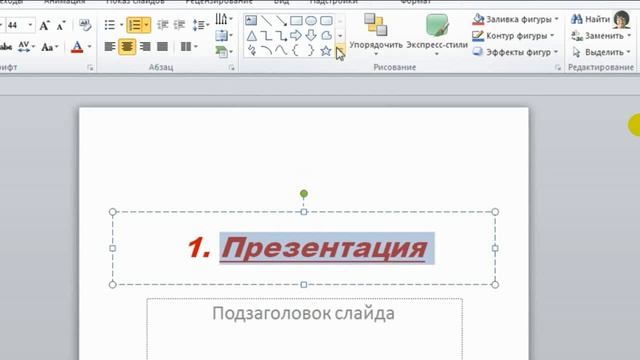Select the Elbow Arrow Connector shape
The image size is (640, 360).
(x=281, y=36)
